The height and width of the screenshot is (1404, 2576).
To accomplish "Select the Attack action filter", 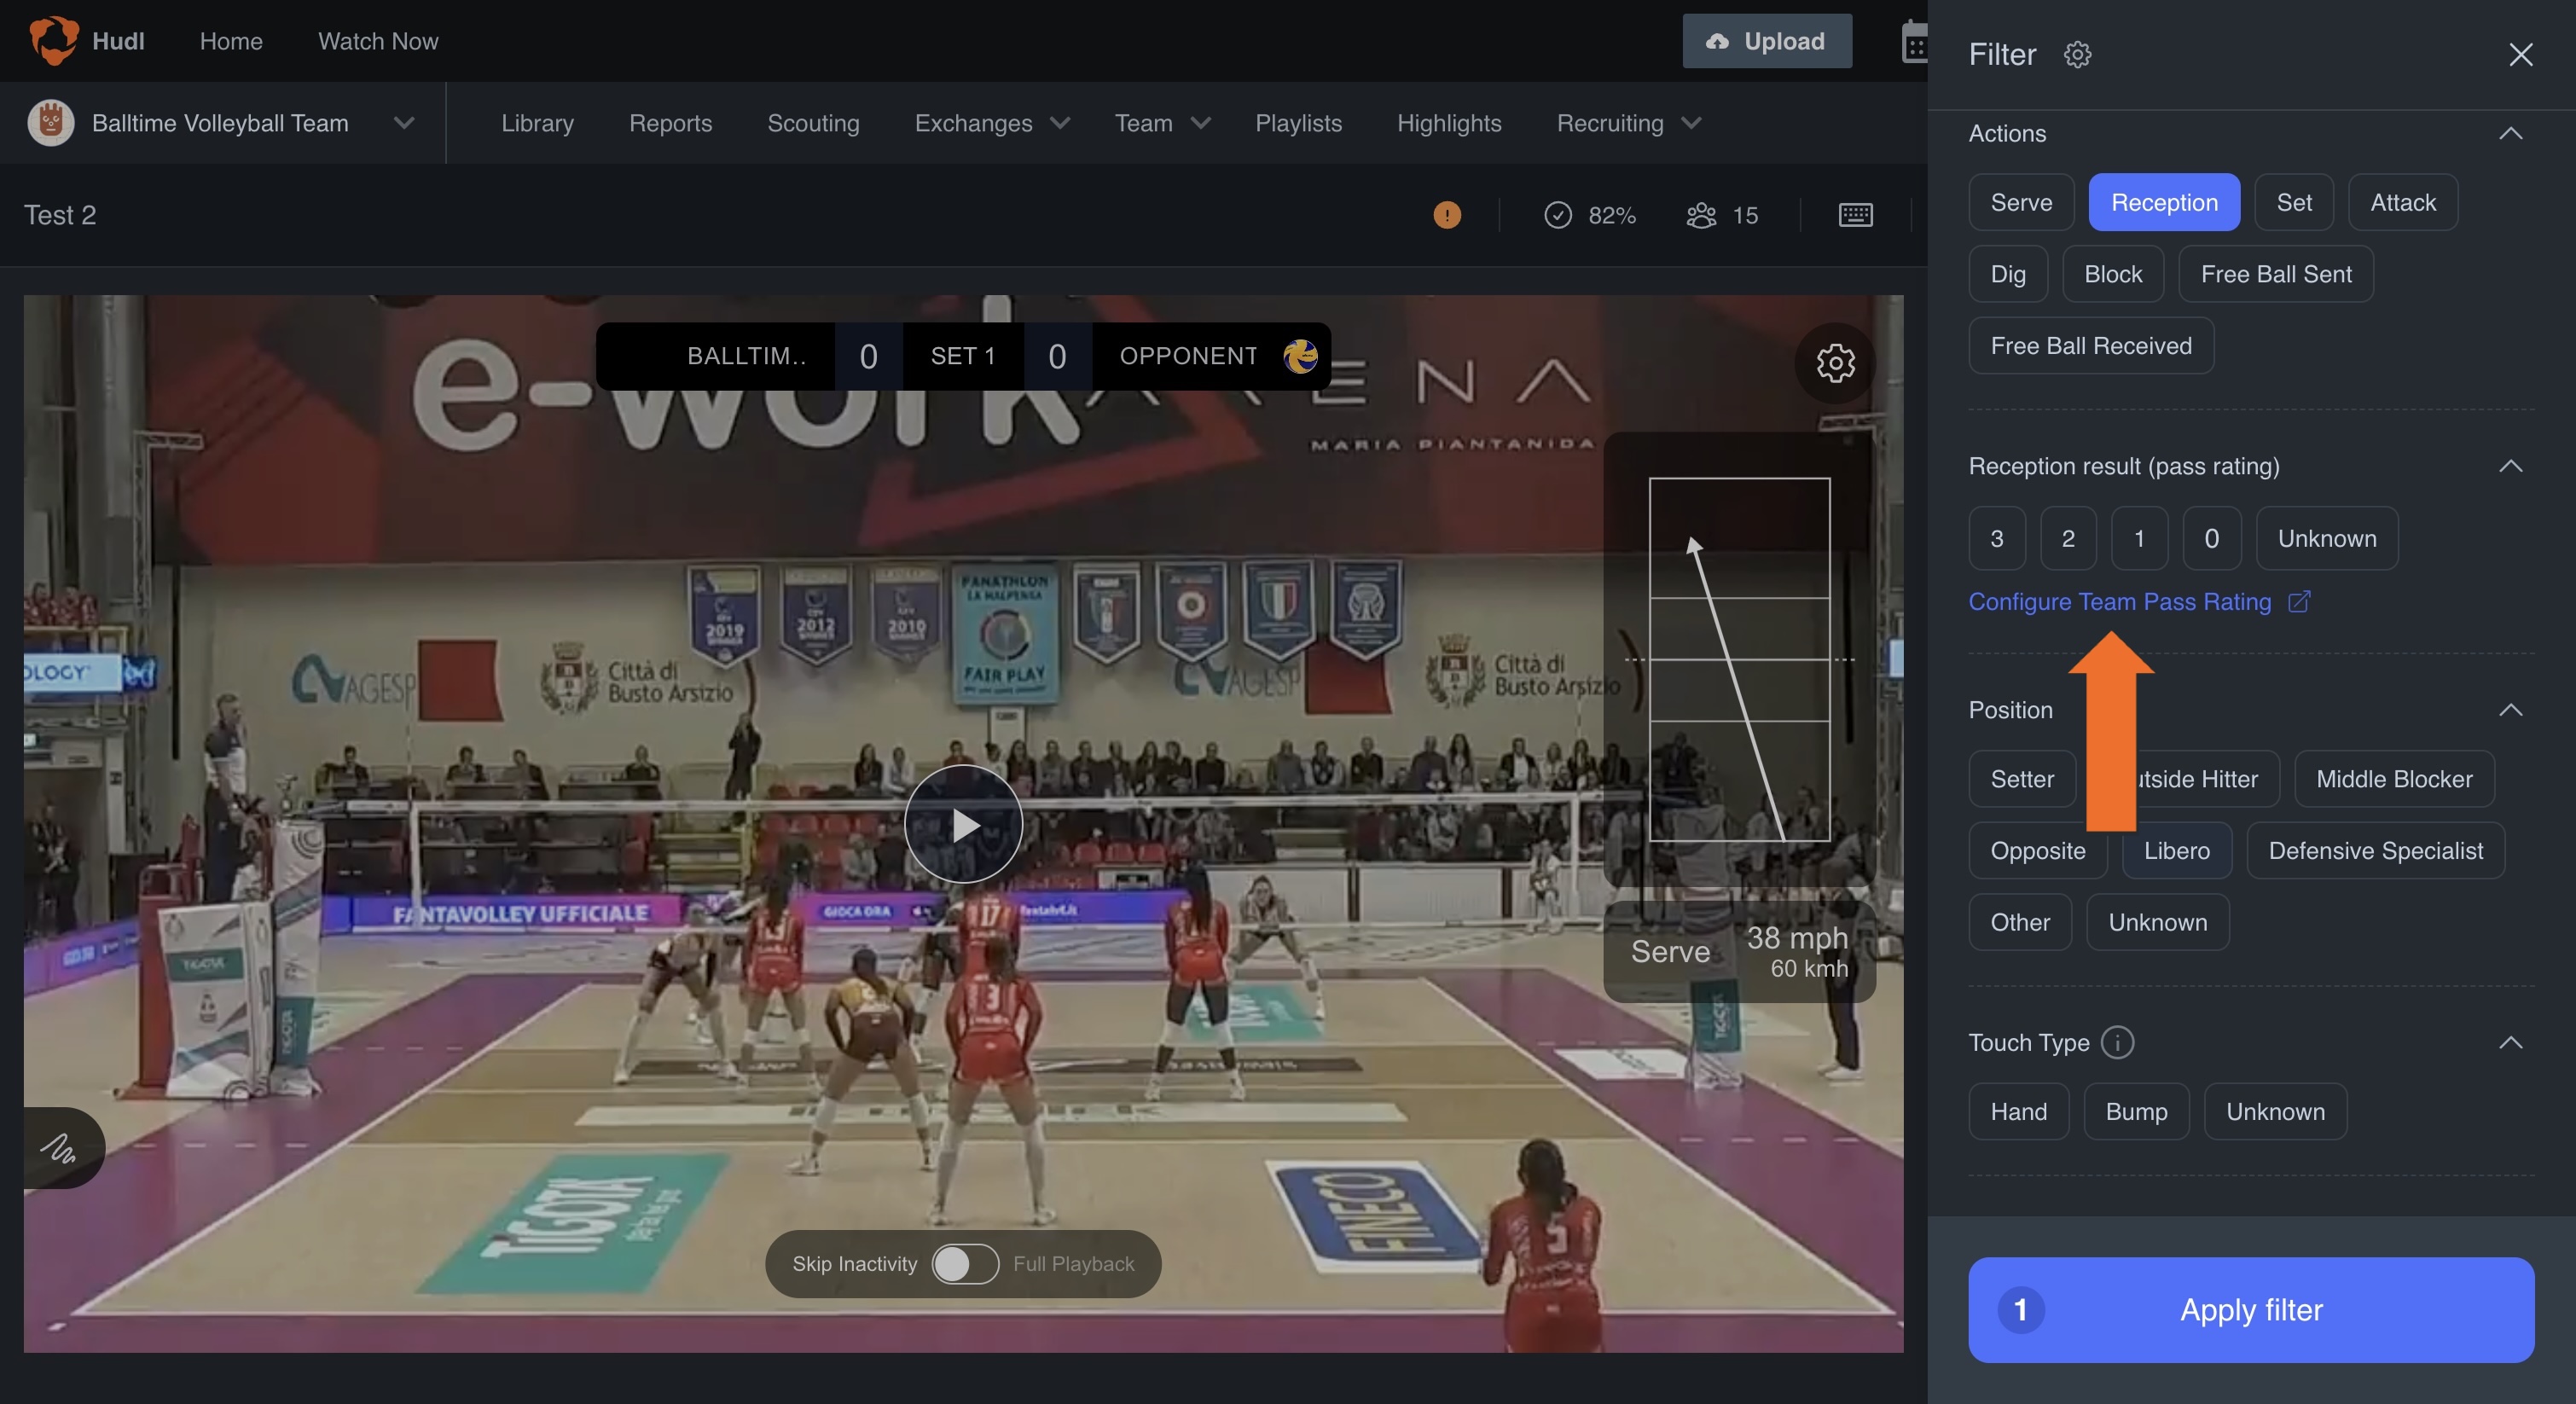I will point(2402,202).
